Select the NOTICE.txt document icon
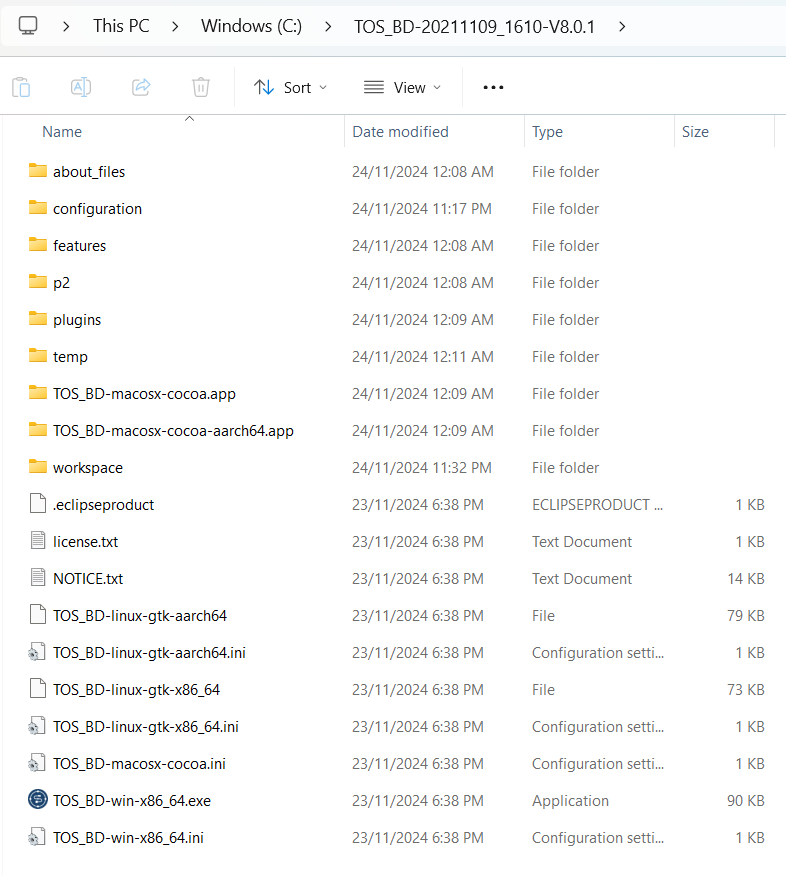 coord(37,578)
